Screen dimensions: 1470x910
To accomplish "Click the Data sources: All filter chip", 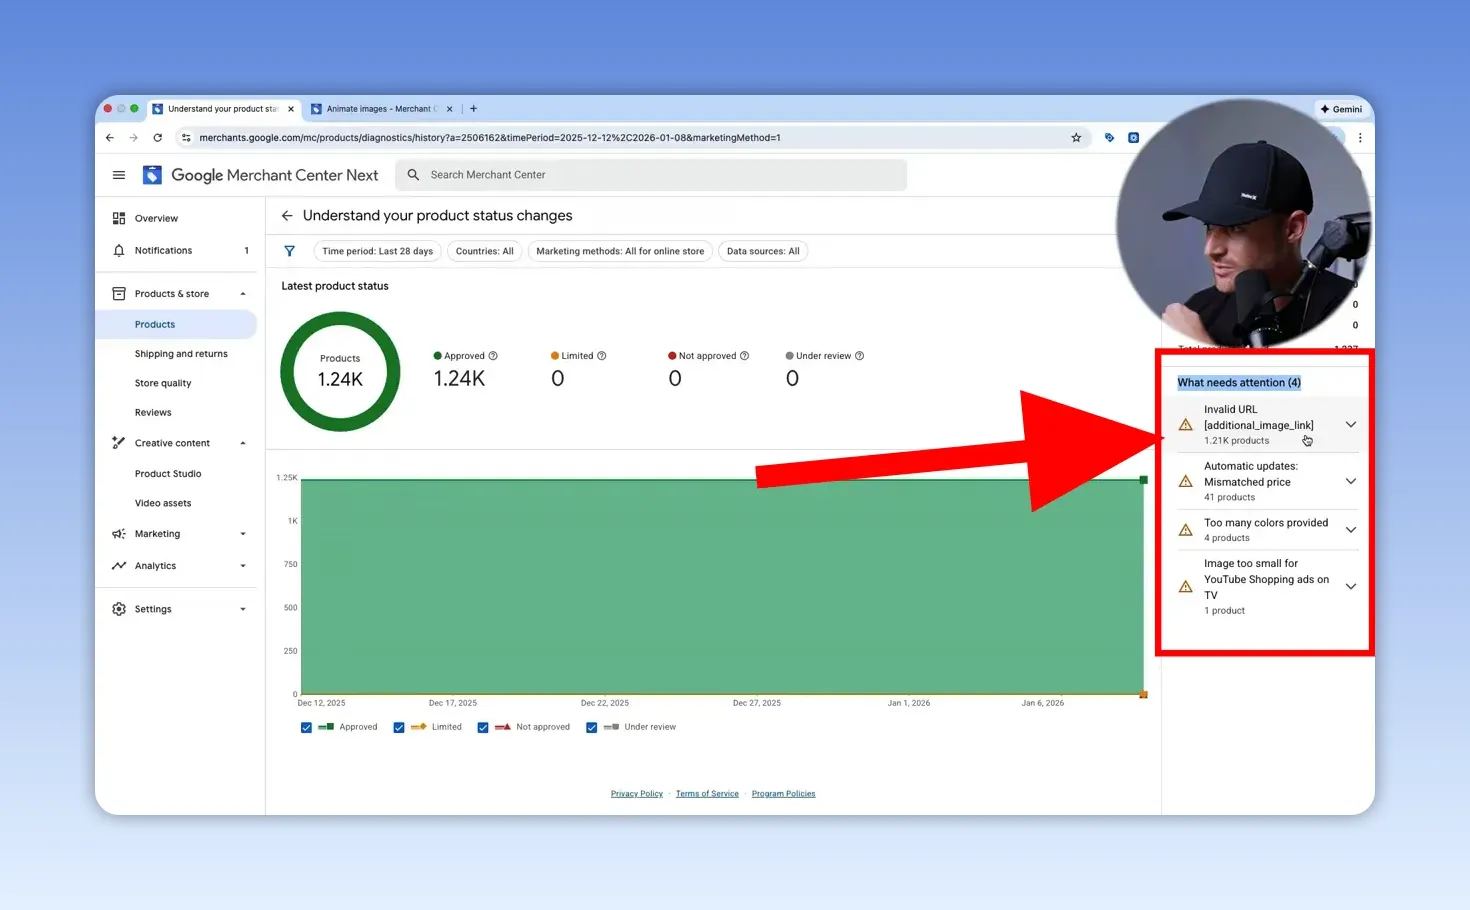I will [763, 251].
